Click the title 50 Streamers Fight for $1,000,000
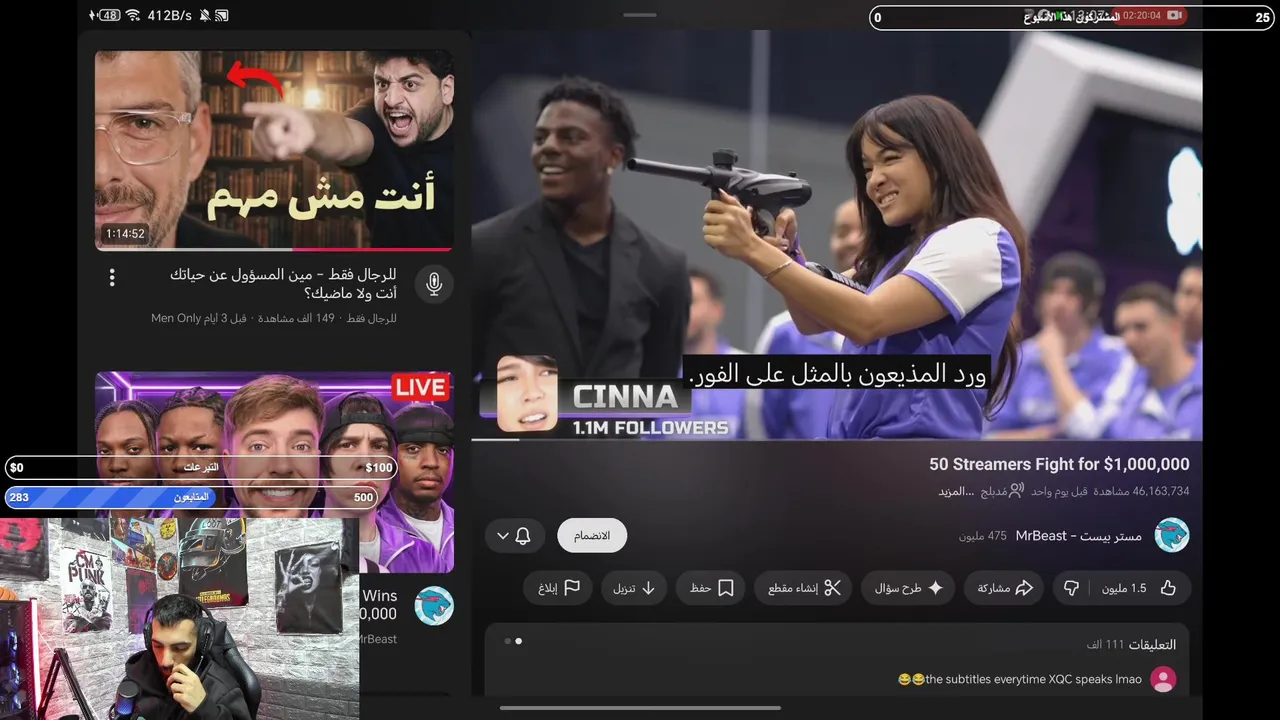1280x720 pixels. click(x=1059, y=464)
